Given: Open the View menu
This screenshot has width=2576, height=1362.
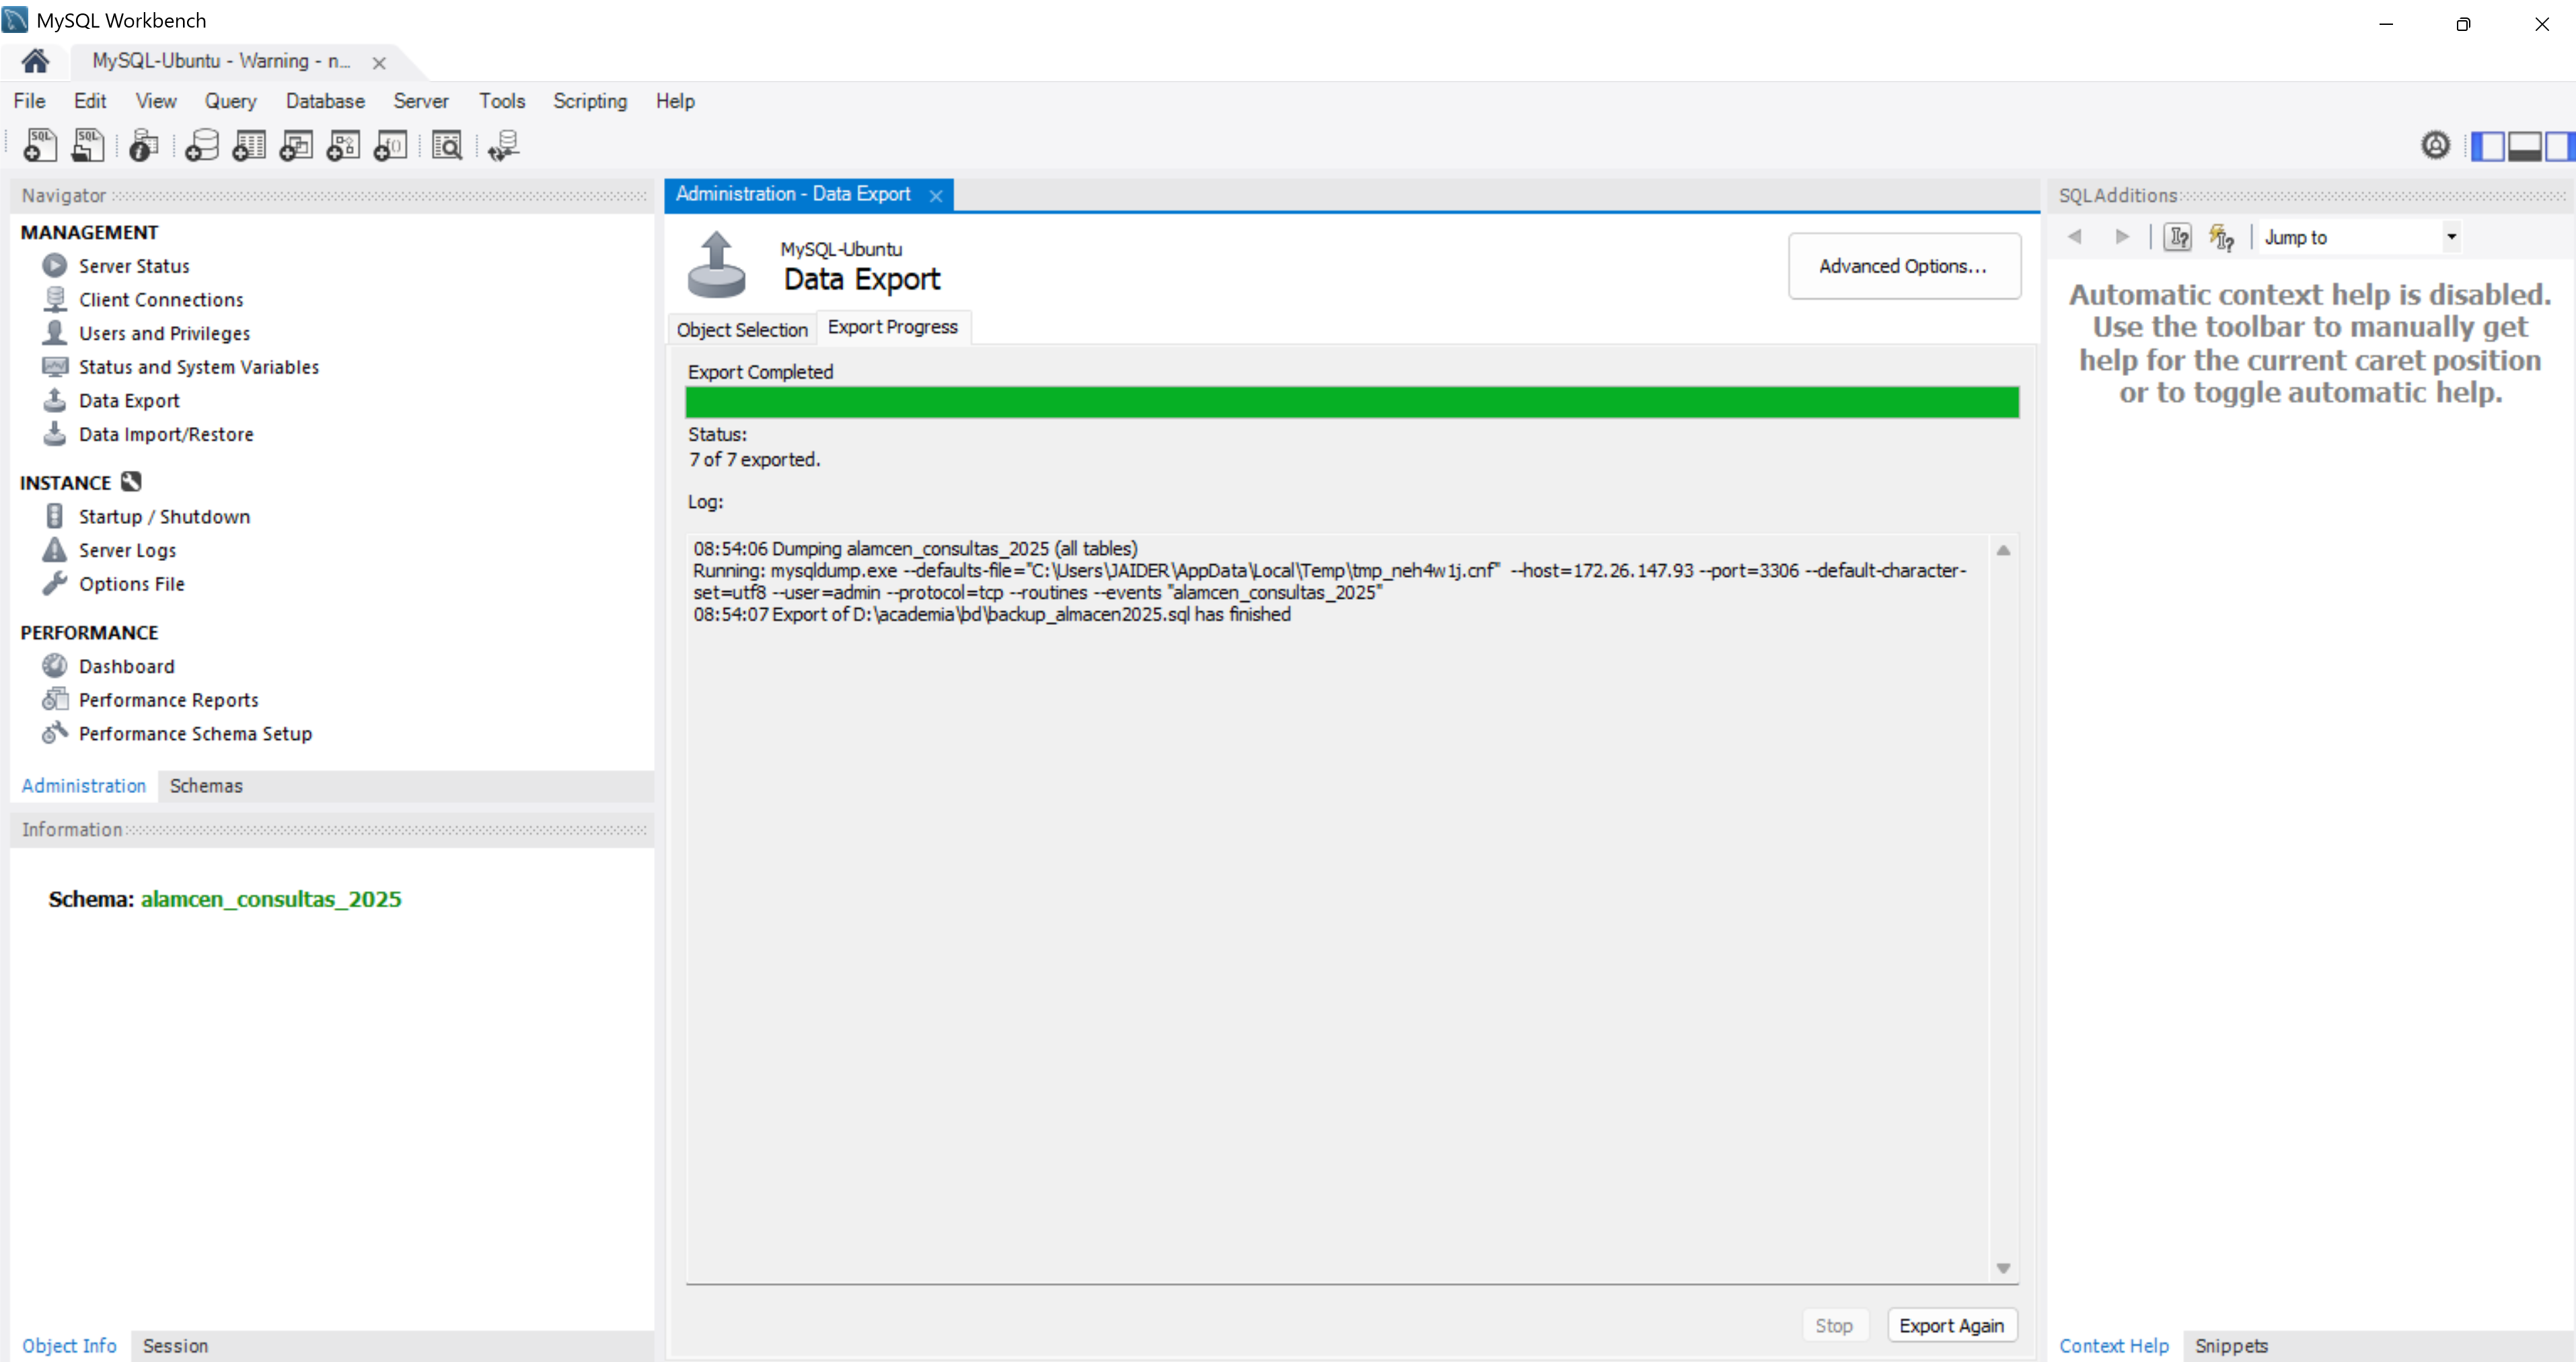Looking at the screenshot, I should [x=156, y=101].
